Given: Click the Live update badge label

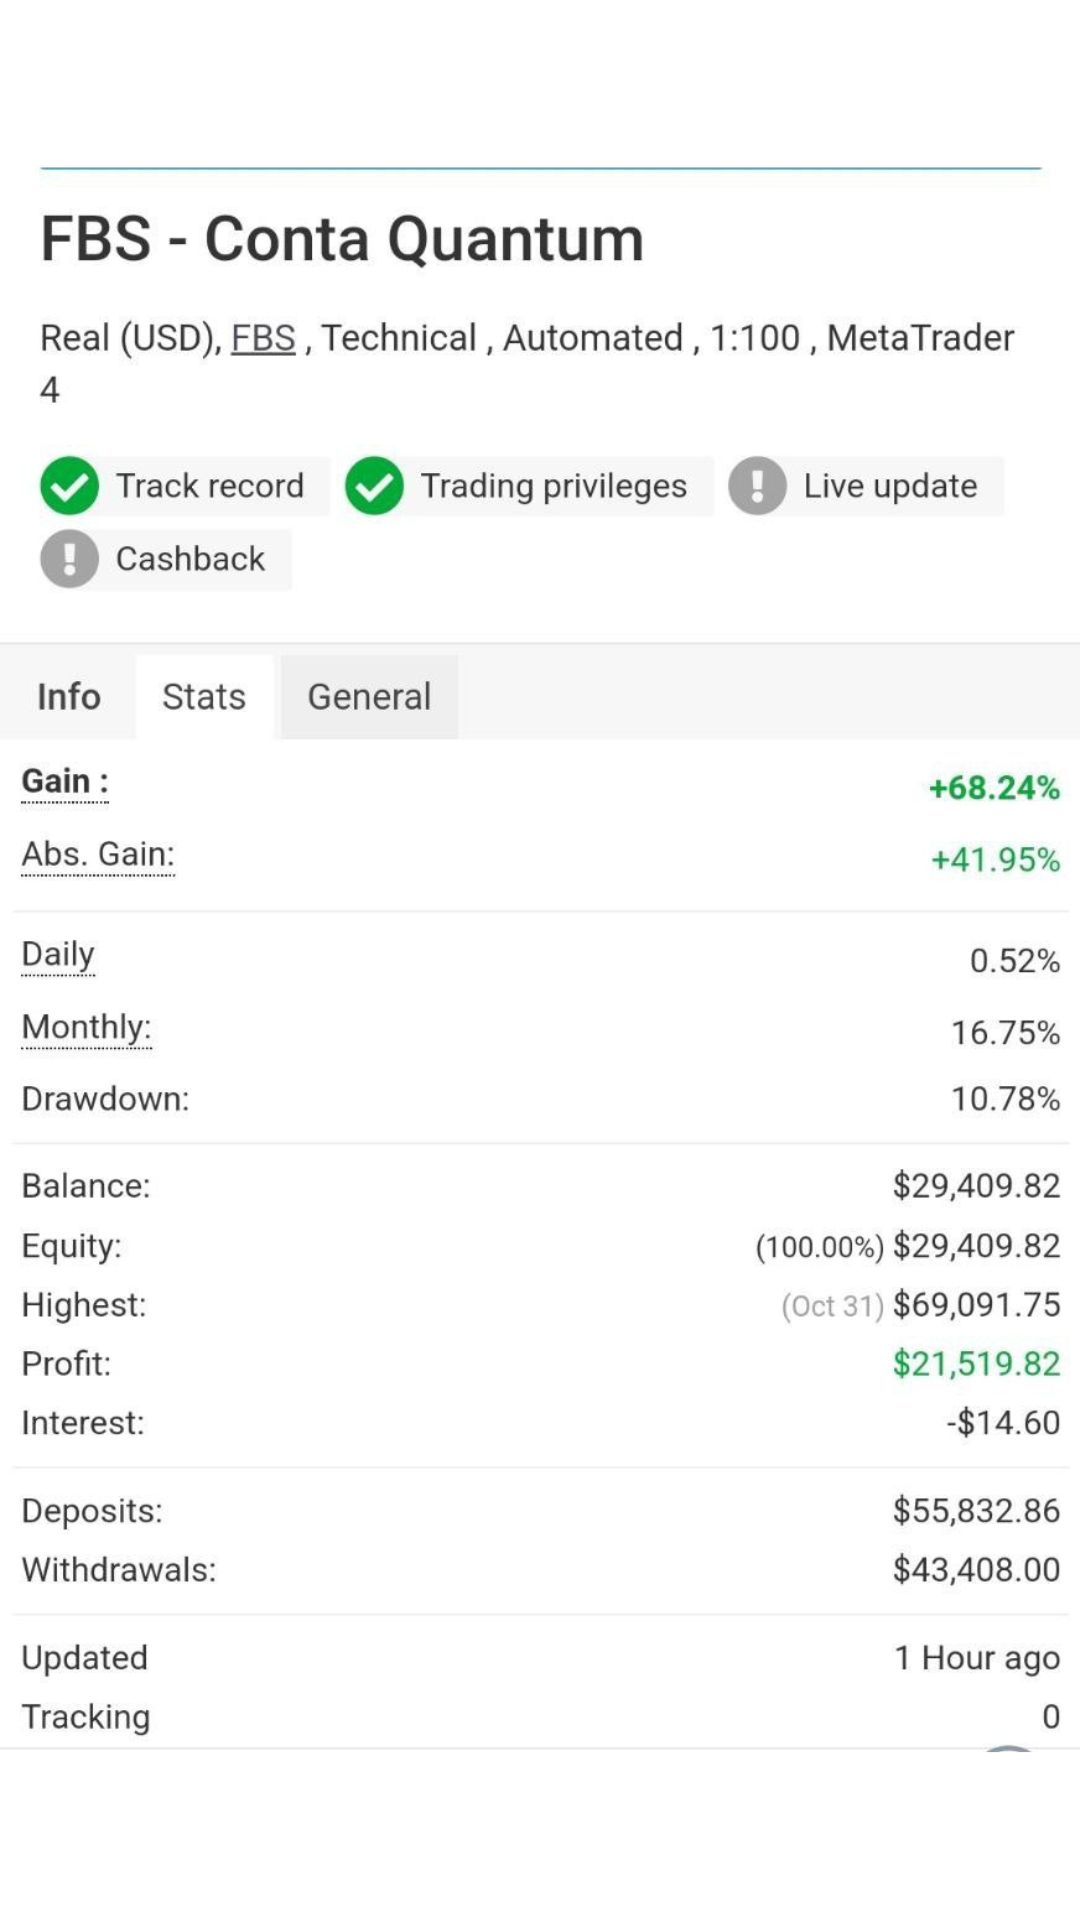Looking at the screenshot, I should tap(891, 486).
